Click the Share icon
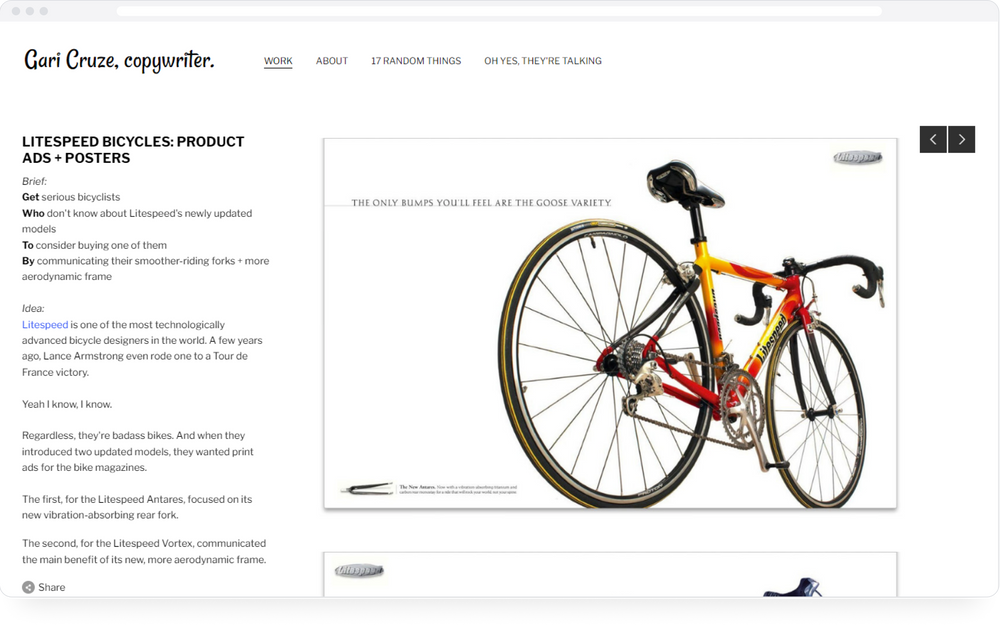Image resolution: width=1000 pixels, height=632 pixels. (28, 587)
